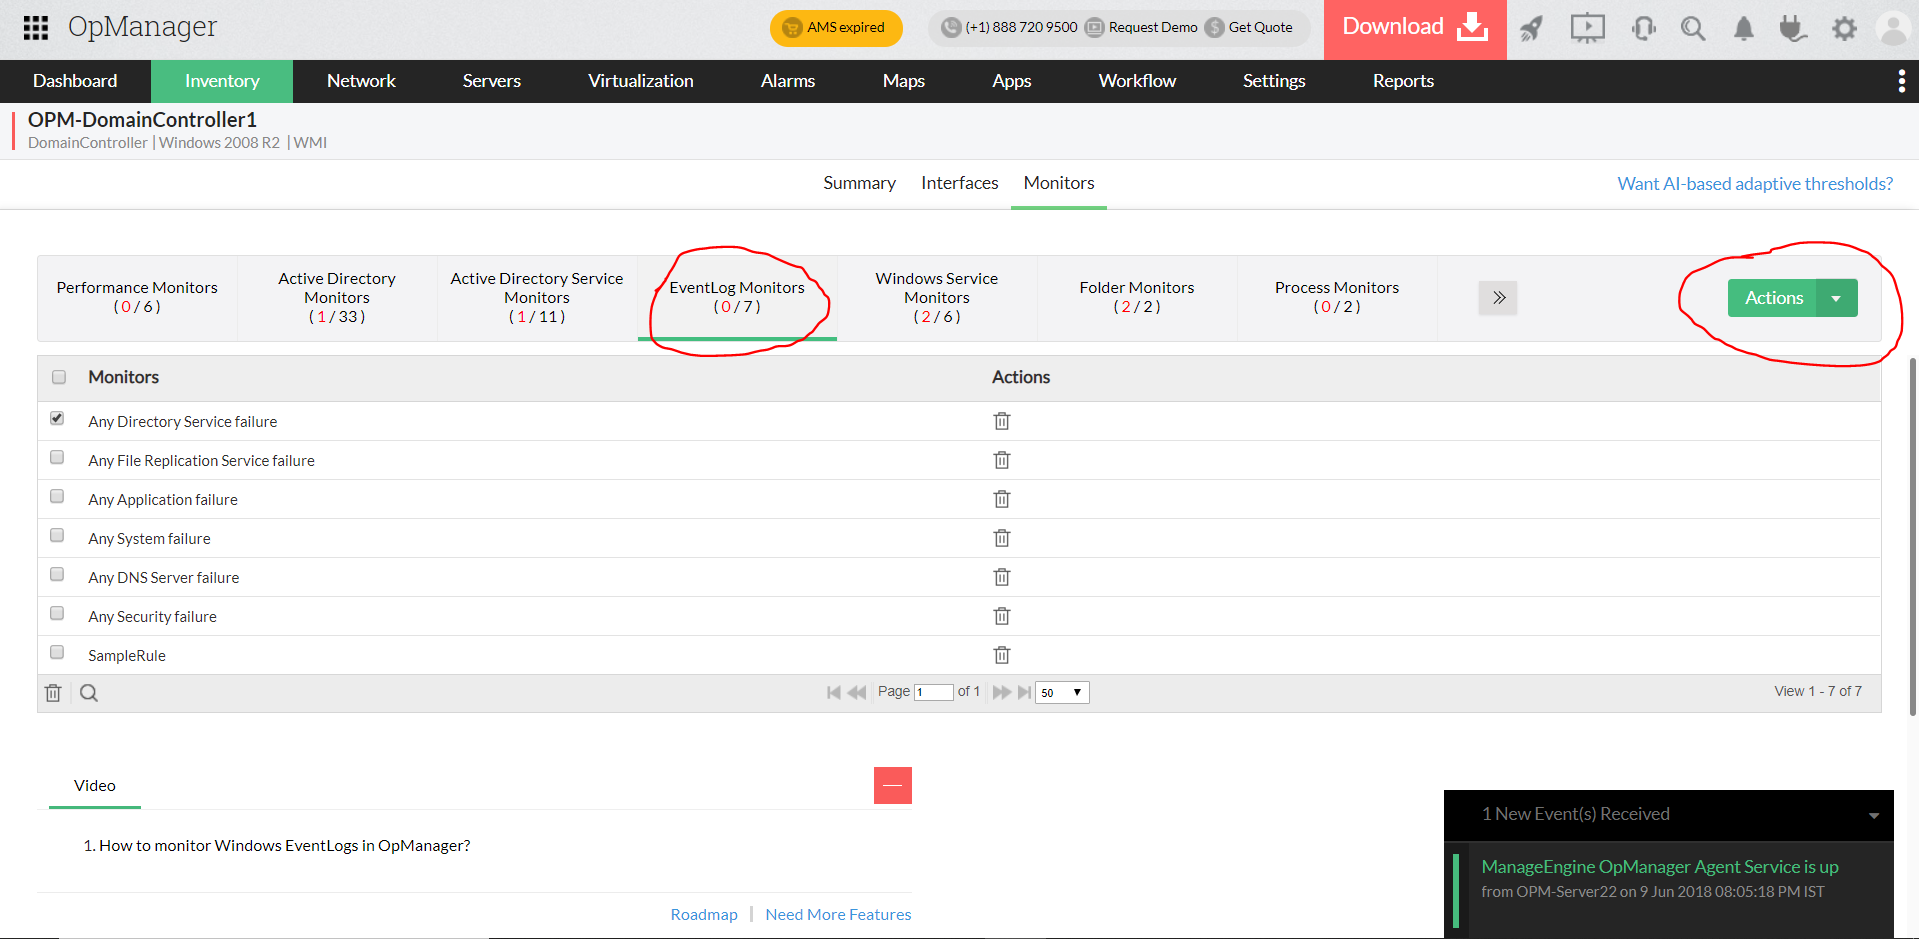Click the Page number input field
1919x939 pixels.
(x=934, y=692)
